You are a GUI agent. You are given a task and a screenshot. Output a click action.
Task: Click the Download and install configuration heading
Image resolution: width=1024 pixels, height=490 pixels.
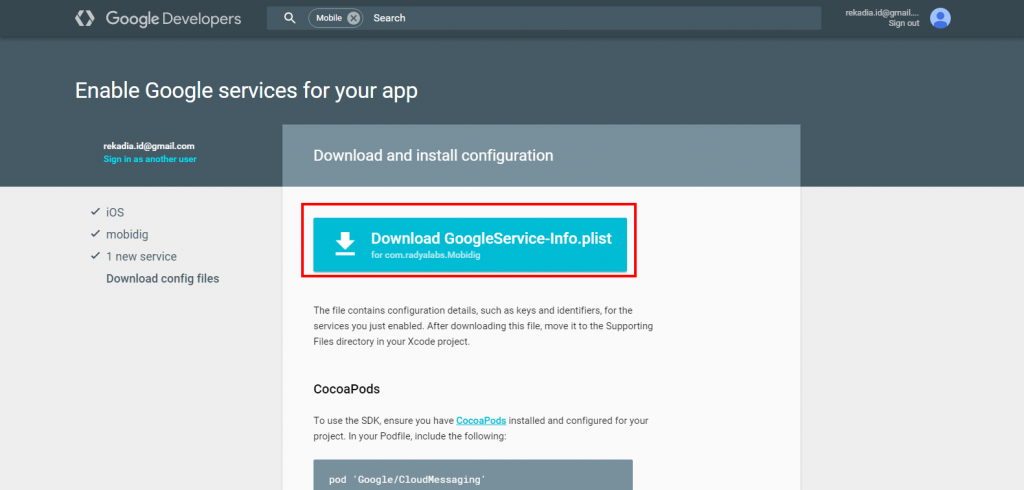[433, 155]
